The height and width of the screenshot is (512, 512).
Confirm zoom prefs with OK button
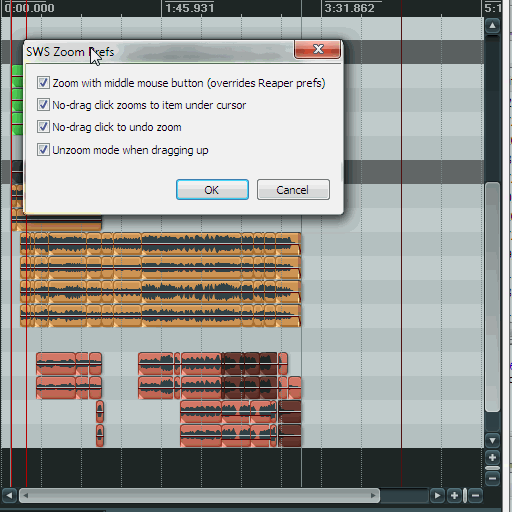pyautogui.click(x=212, y=190)
